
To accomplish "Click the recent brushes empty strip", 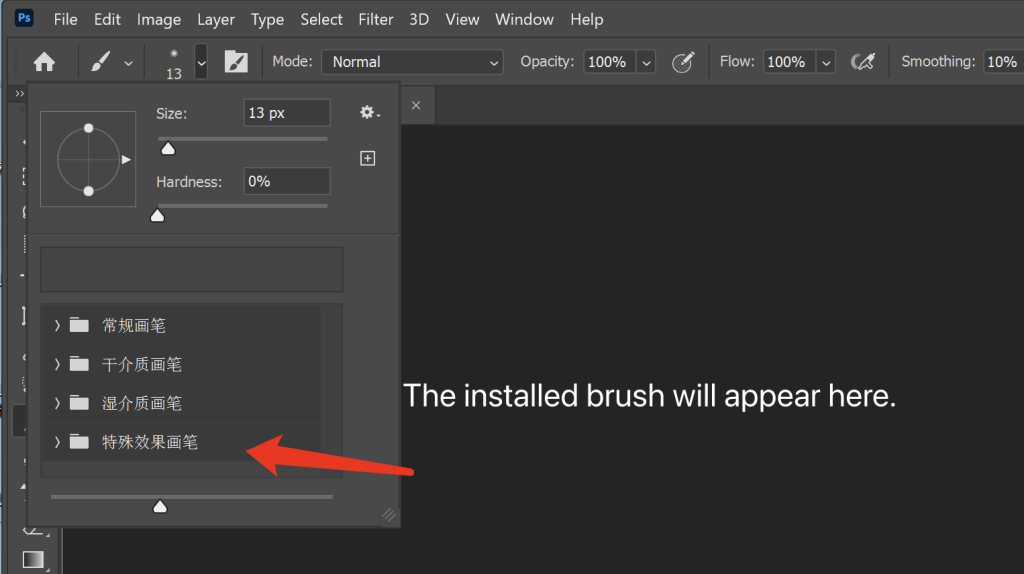I will pyautogui.click(x=192, y=269).
